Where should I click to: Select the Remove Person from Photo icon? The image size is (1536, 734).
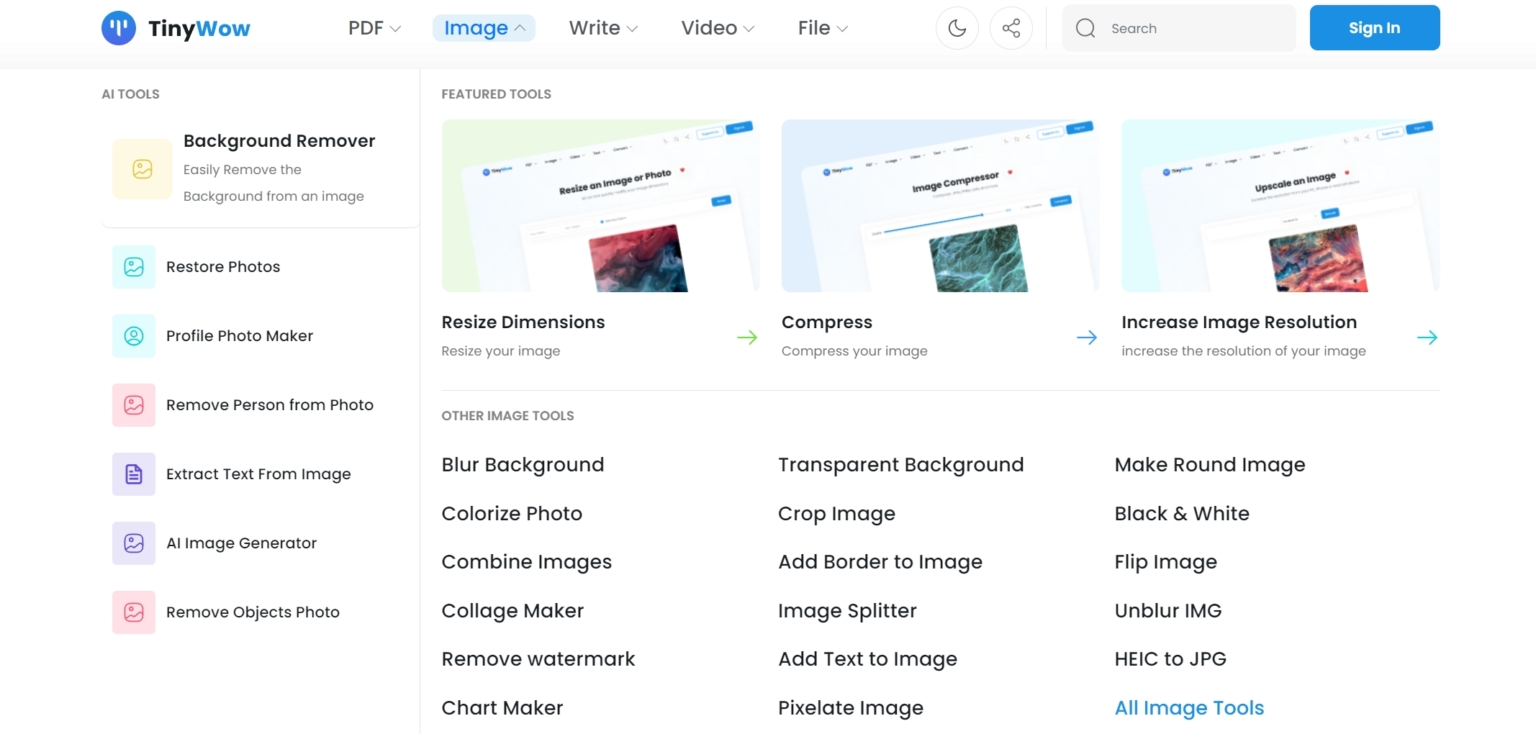(x=133, y=404)
